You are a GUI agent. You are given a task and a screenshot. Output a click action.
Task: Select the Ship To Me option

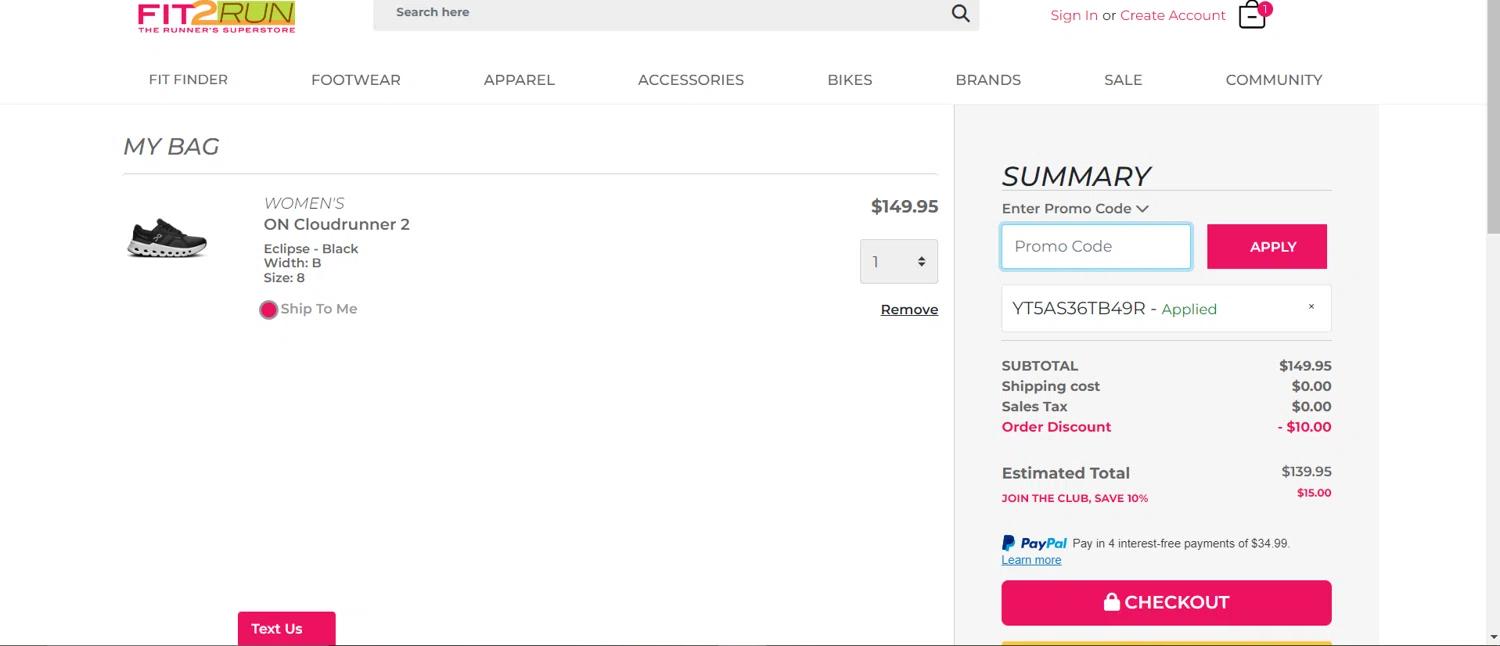click(268, 310)
